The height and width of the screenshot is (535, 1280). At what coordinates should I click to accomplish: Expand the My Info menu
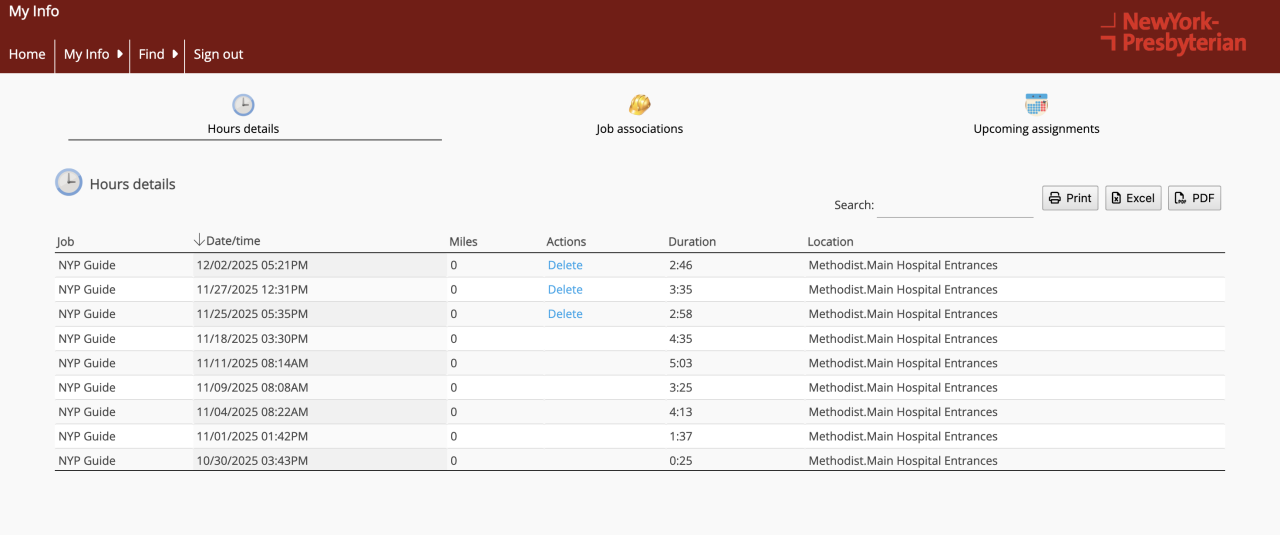pos(93,54)
